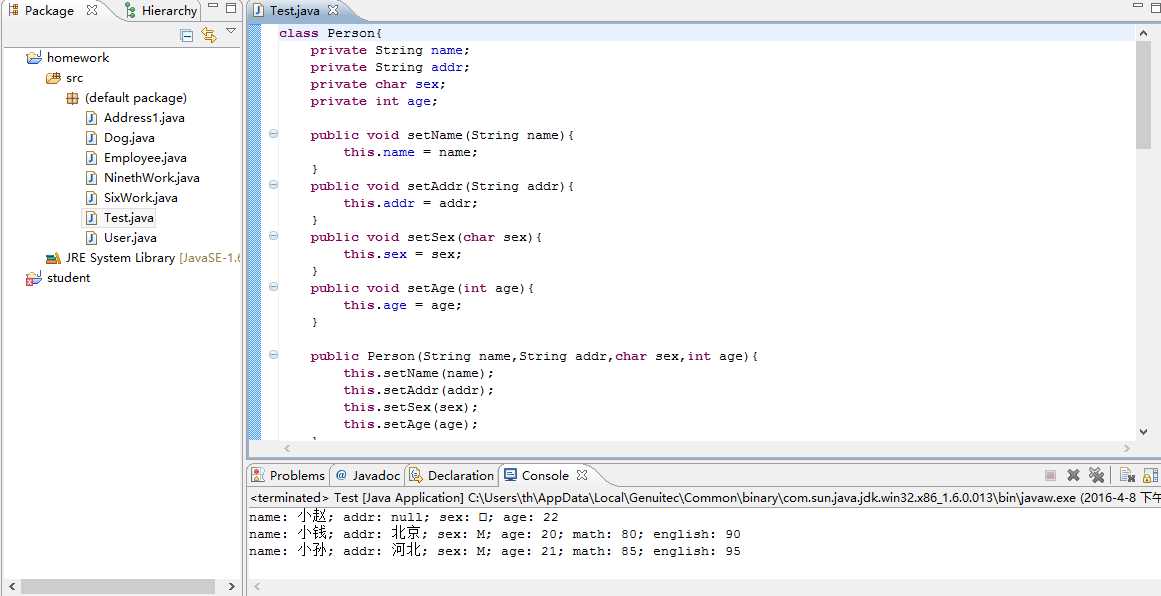This screenshot has width=1161, height=596.
Task: Open Address1.java in the tree
Action: coord(144,118)
